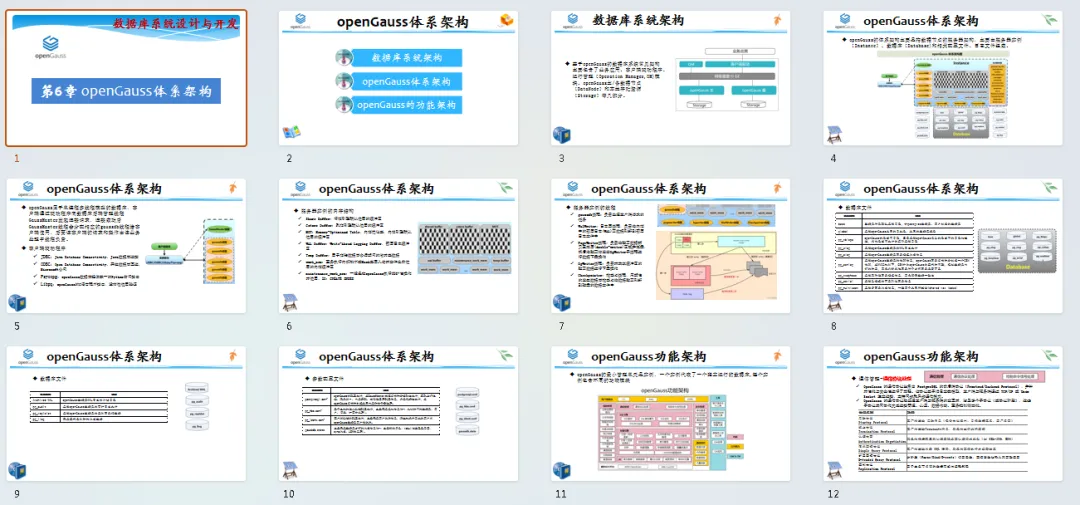Image resolution: width=1080 pixels, height=505 pixels.
Task: Select slide 8 thumbnail
Action: [943, 246]
